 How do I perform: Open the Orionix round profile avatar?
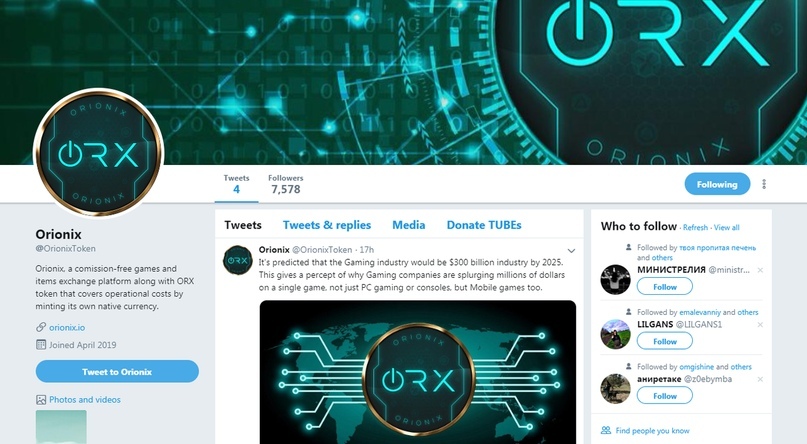98,153
